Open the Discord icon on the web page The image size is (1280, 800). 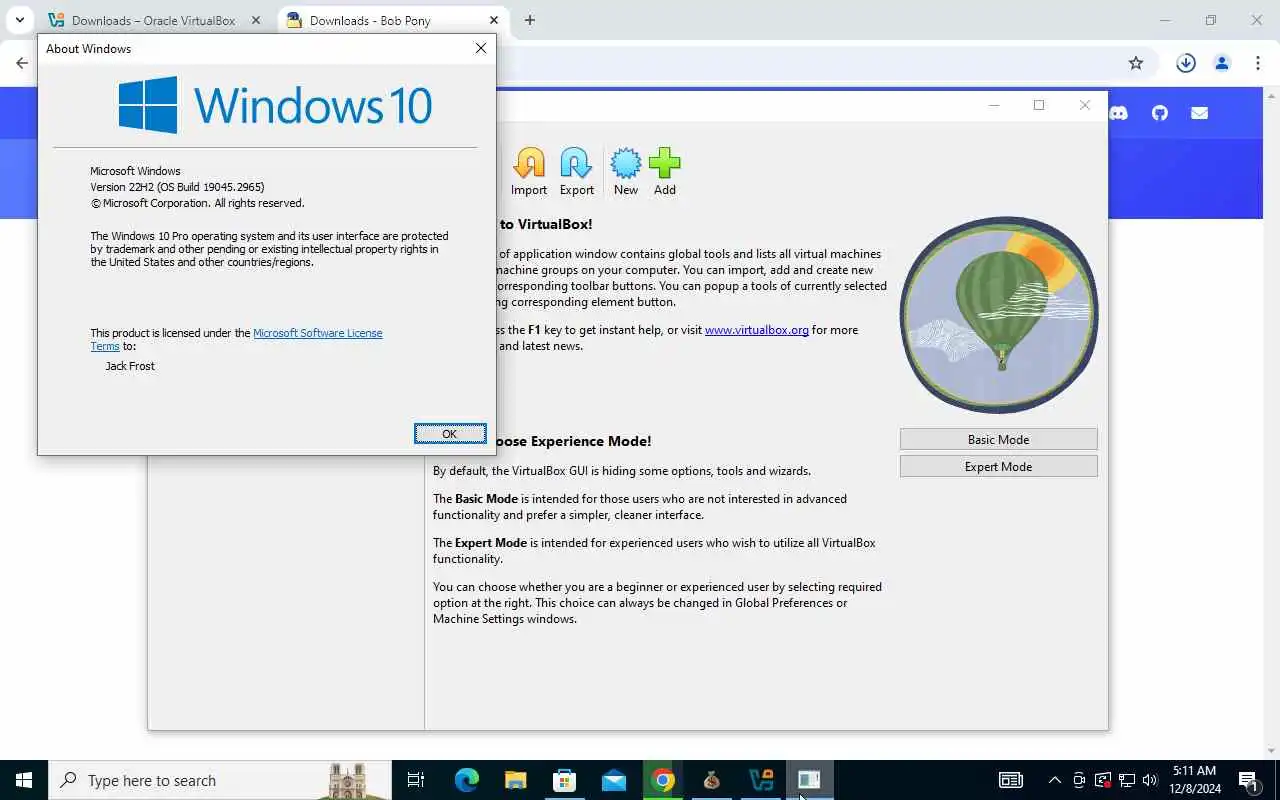[x=1119, y=113]
